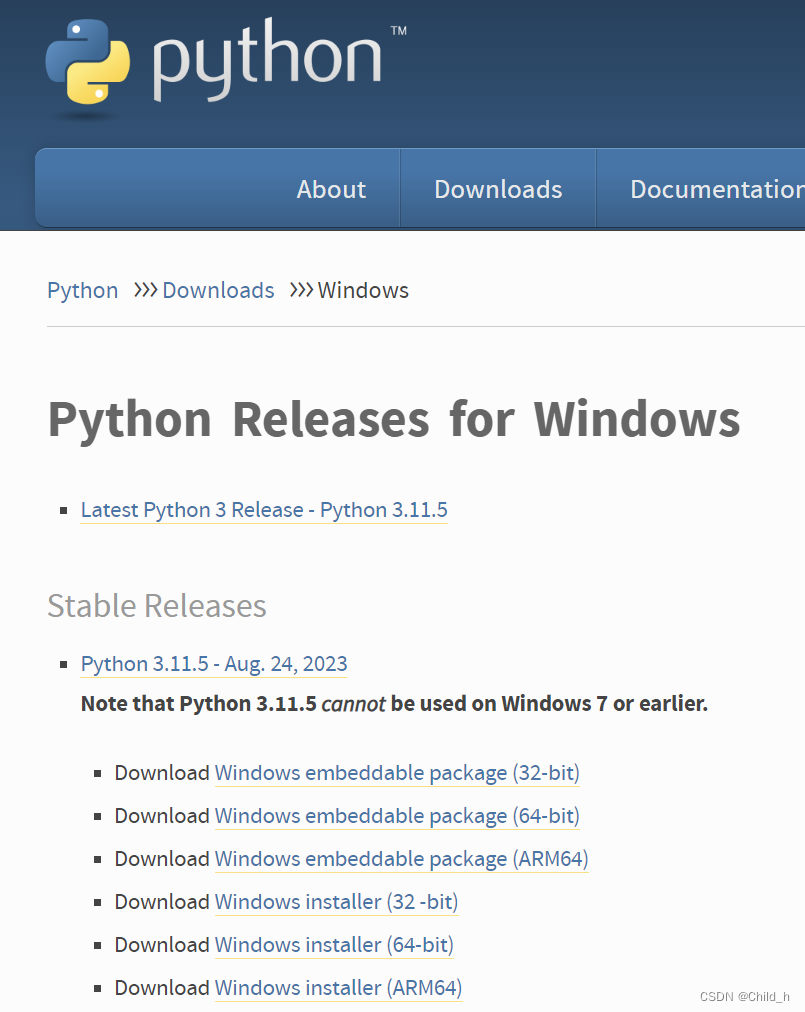Open the Downloads navigation menu

click(x=498, y=189)
